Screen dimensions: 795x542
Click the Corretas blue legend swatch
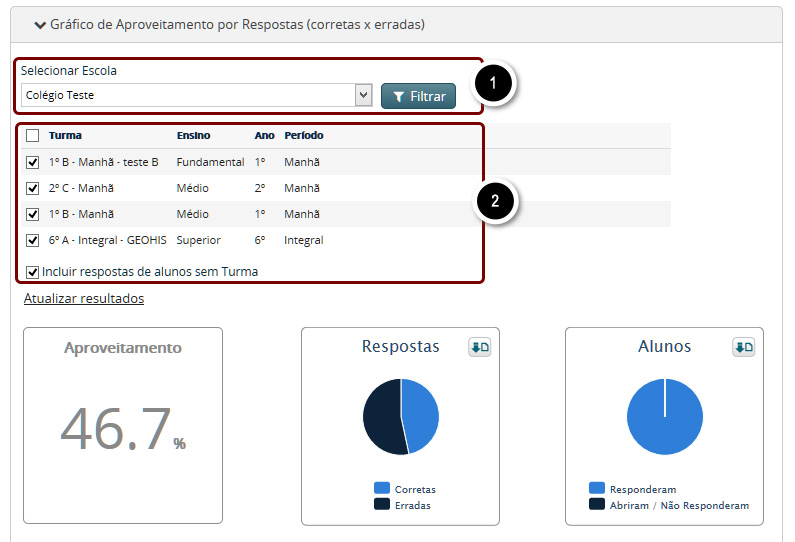click(x=382, y=489)
